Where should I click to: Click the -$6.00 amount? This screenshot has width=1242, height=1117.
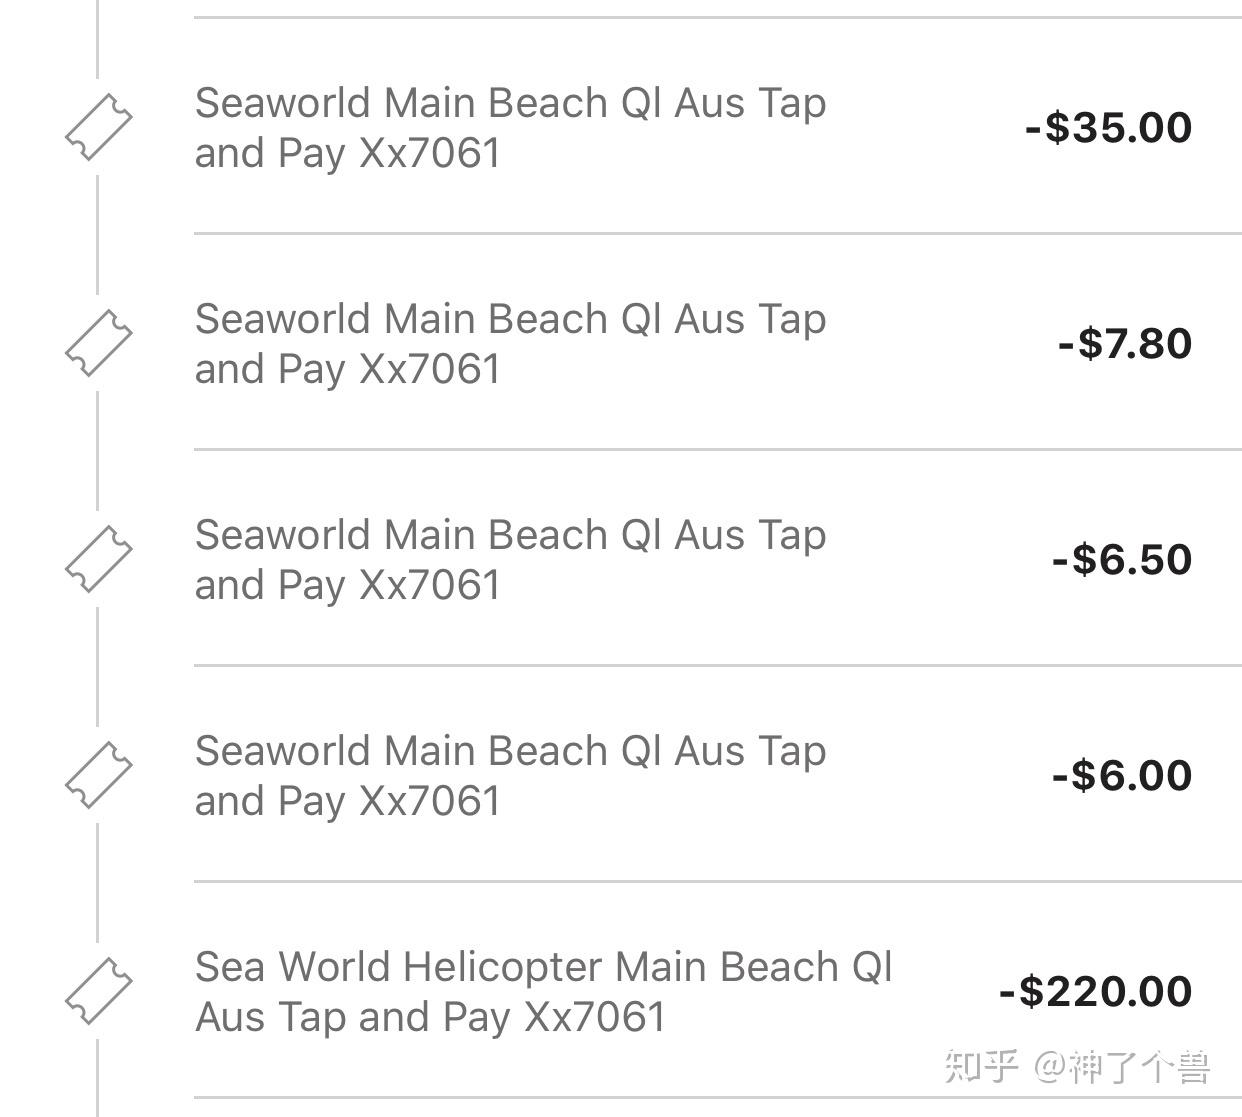(1121, 776)
